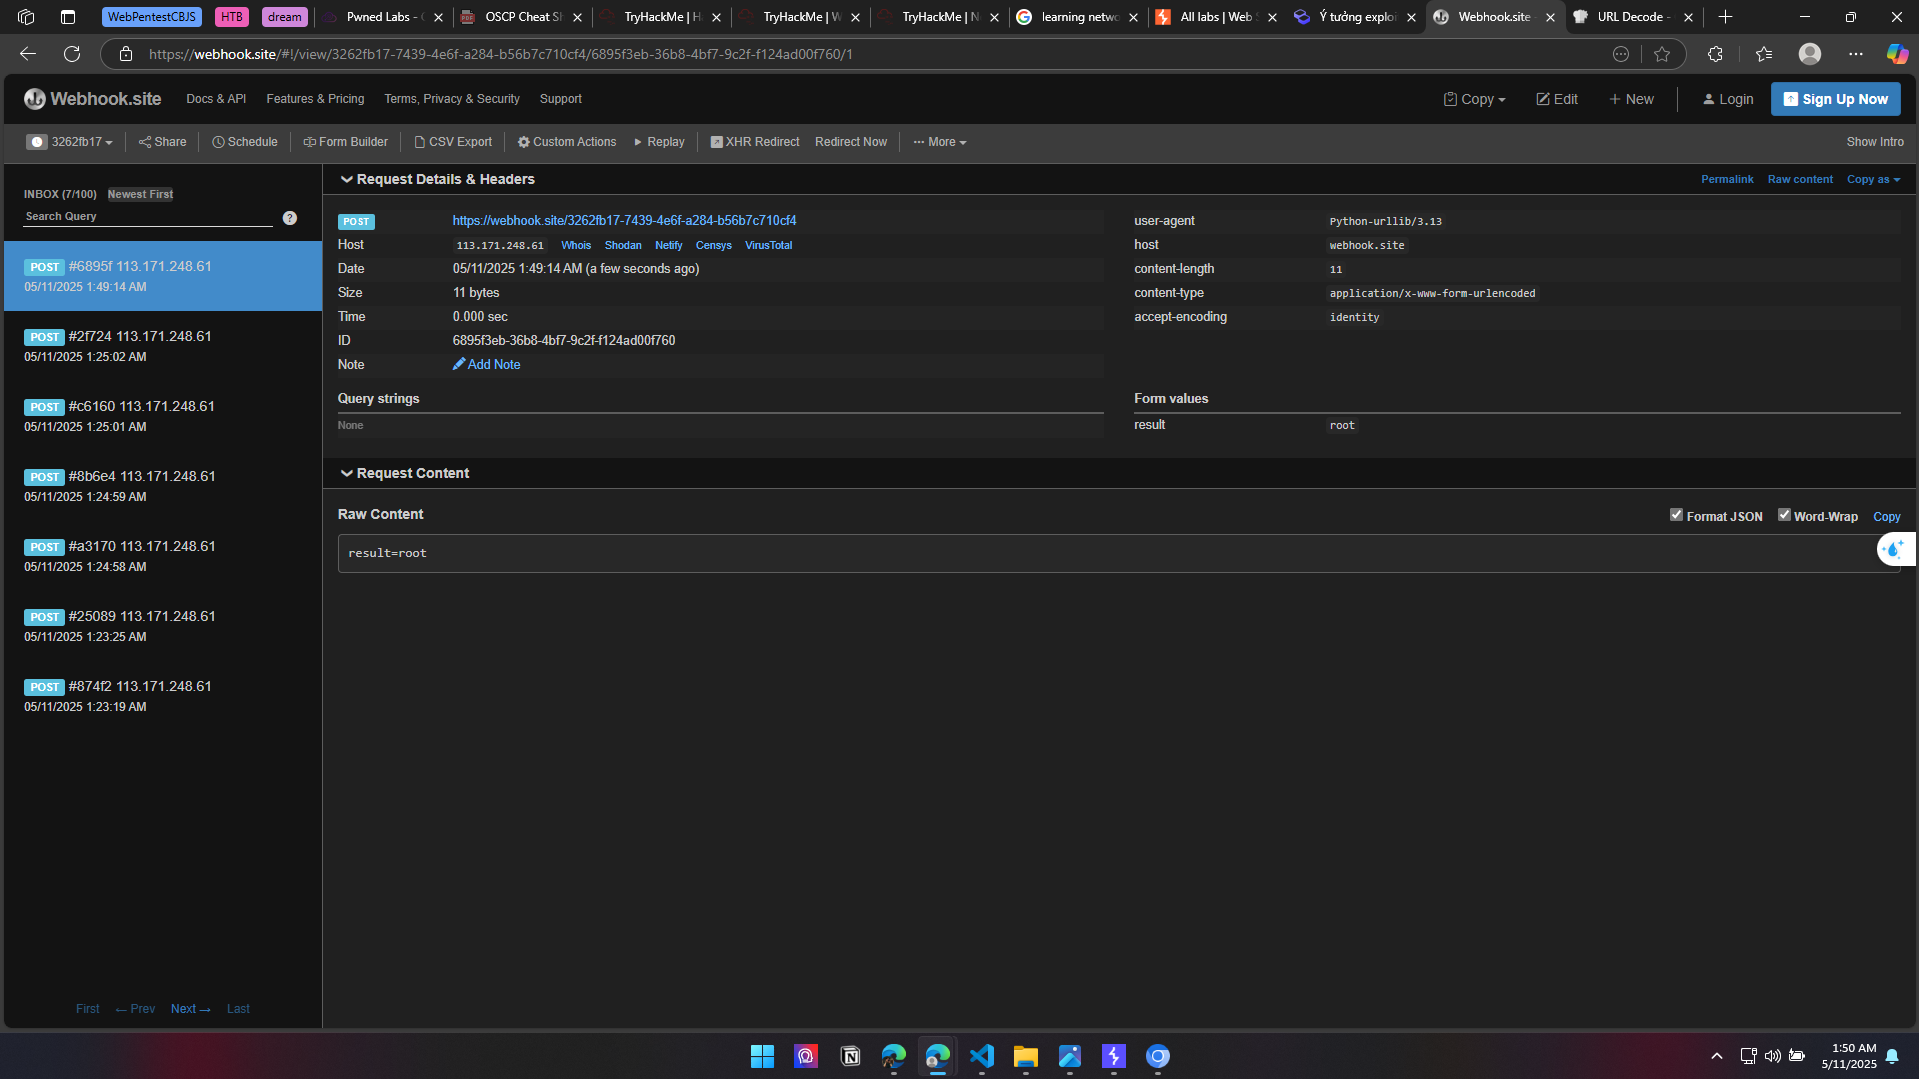Open the CSV Export tool
Screen dimensions: 1919x1079
coord(453,142)
